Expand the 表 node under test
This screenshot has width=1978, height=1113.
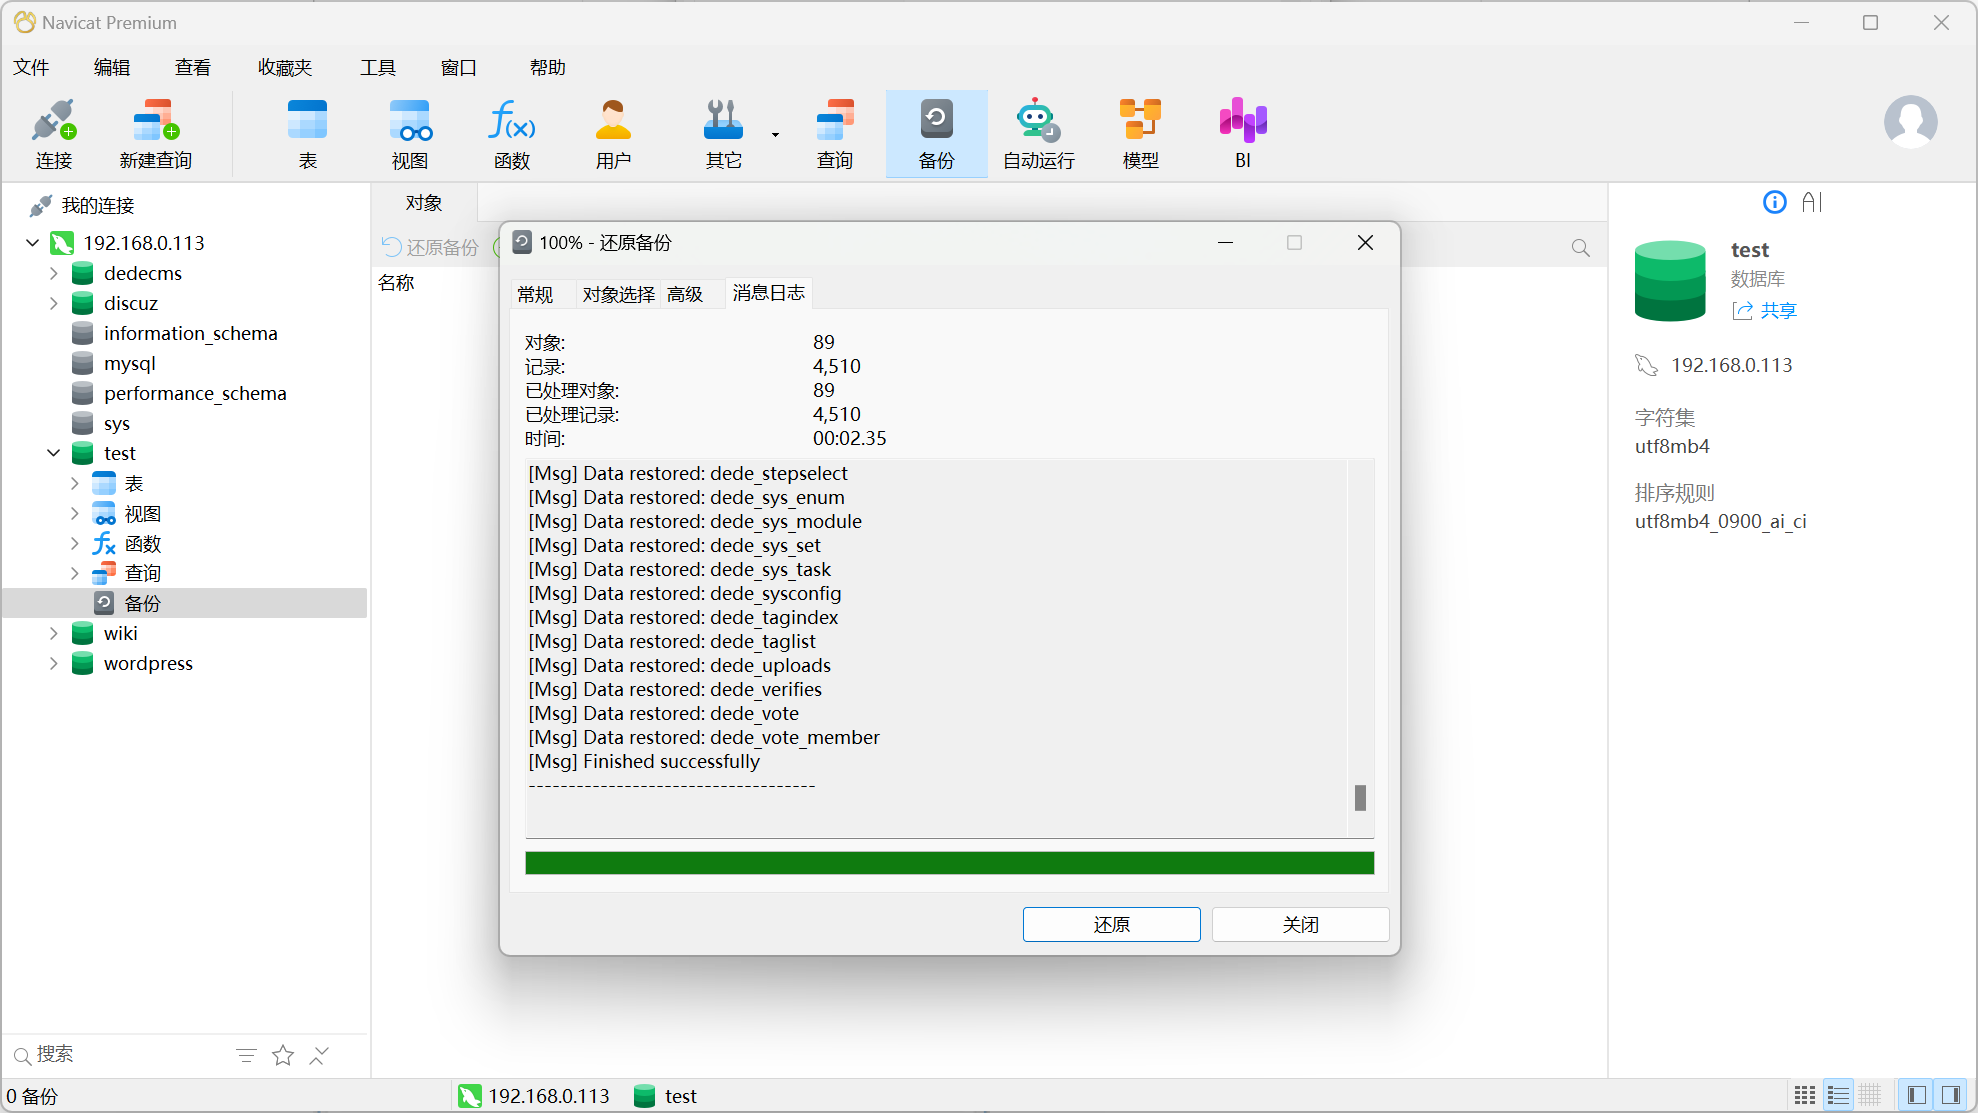click(75, 483)
